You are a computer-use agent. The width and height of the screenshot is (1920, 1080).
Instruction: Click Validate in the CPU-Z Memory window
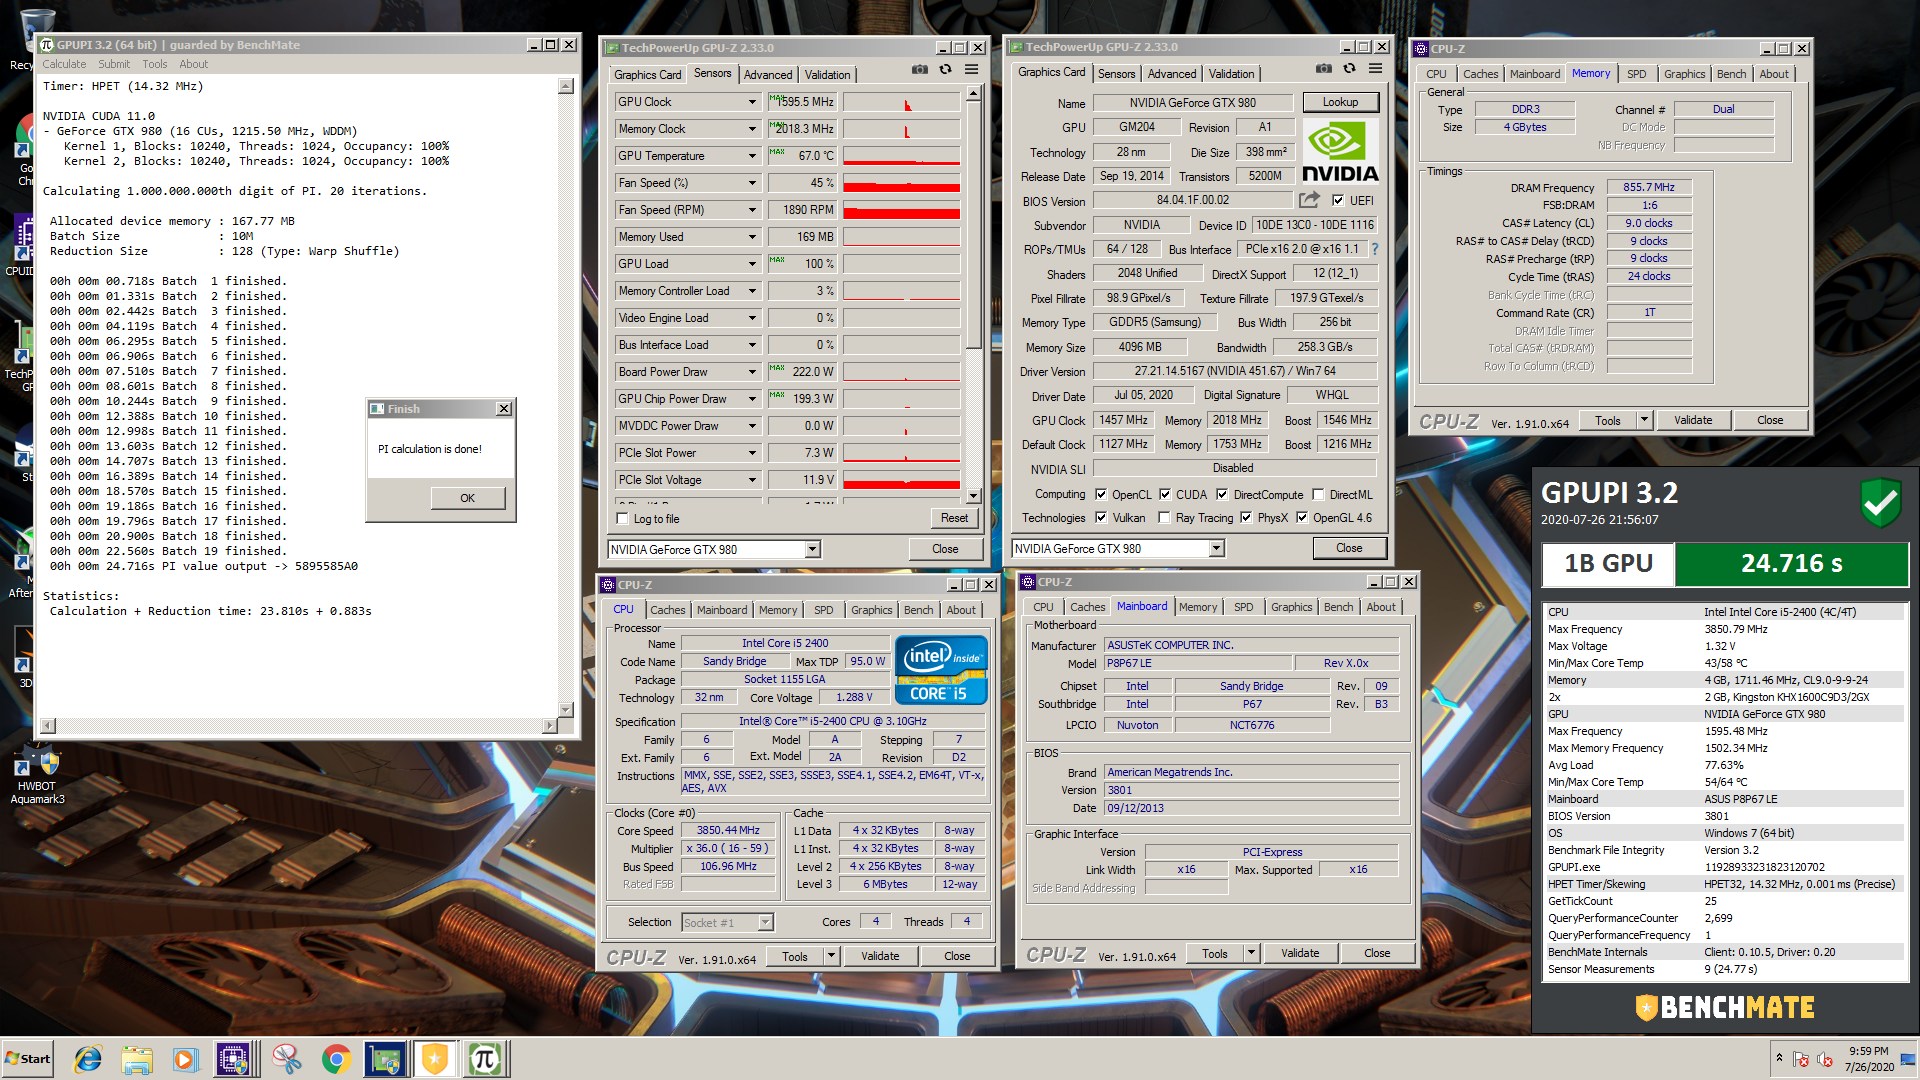coord(1693,420)
